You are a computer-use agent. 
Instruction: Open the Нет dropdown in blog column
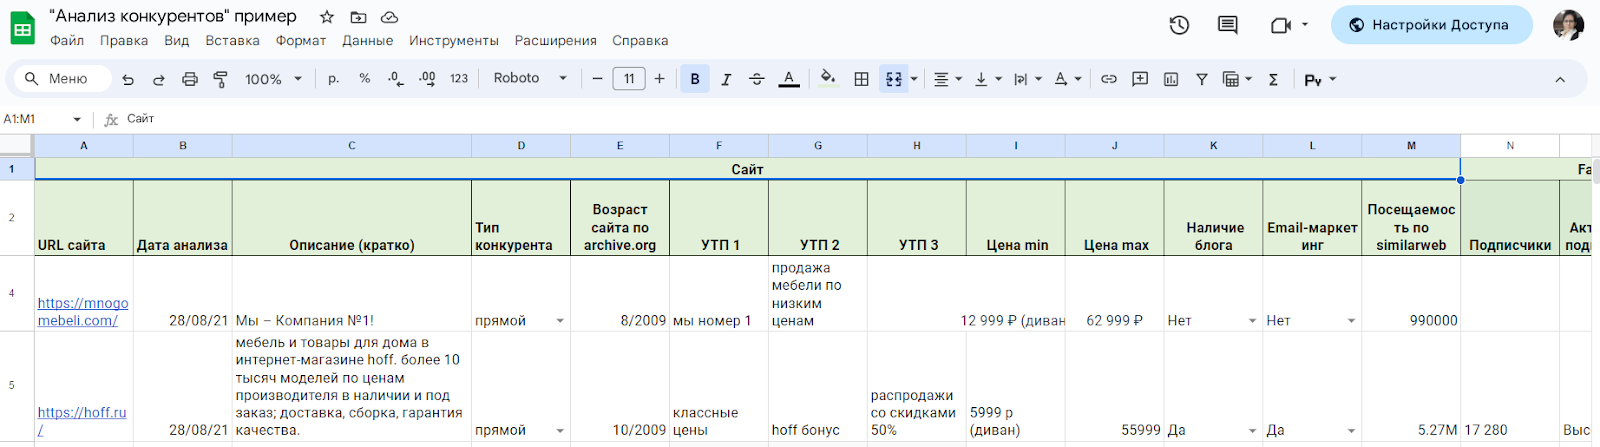coord(1252,321)
